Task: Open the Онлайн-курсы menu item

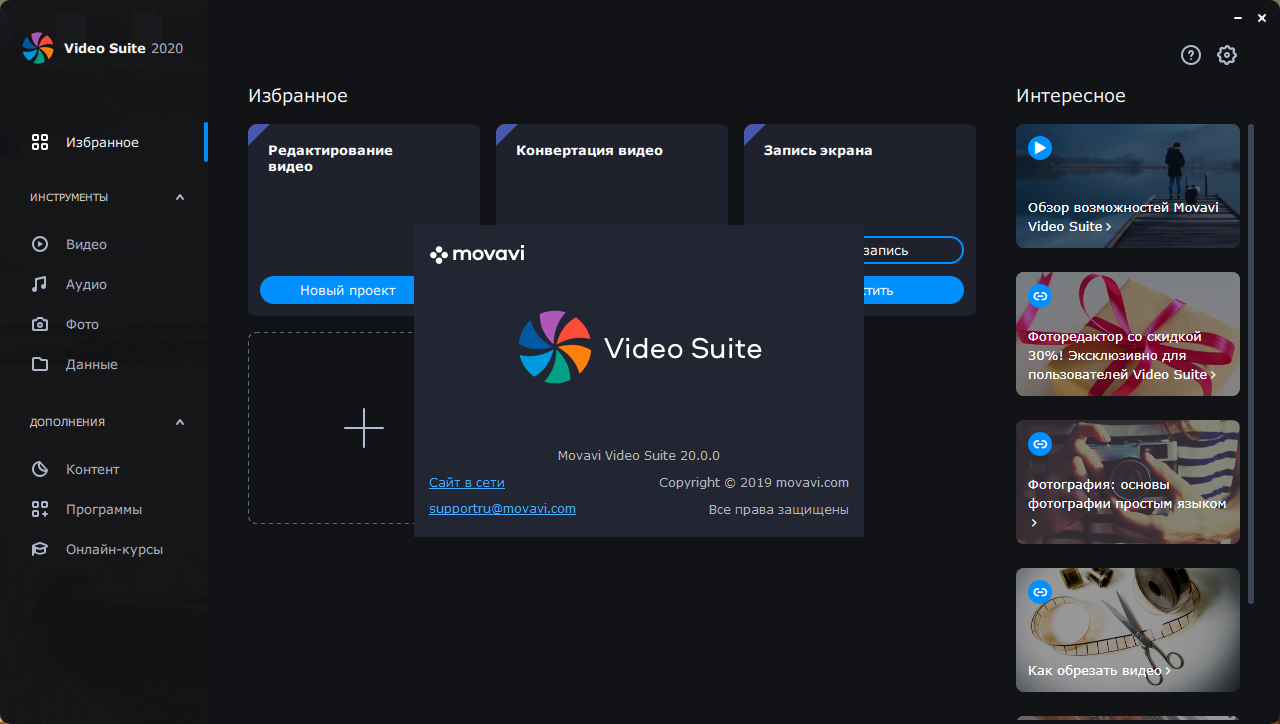Action: pyautogui.click(x=114, y=549)
